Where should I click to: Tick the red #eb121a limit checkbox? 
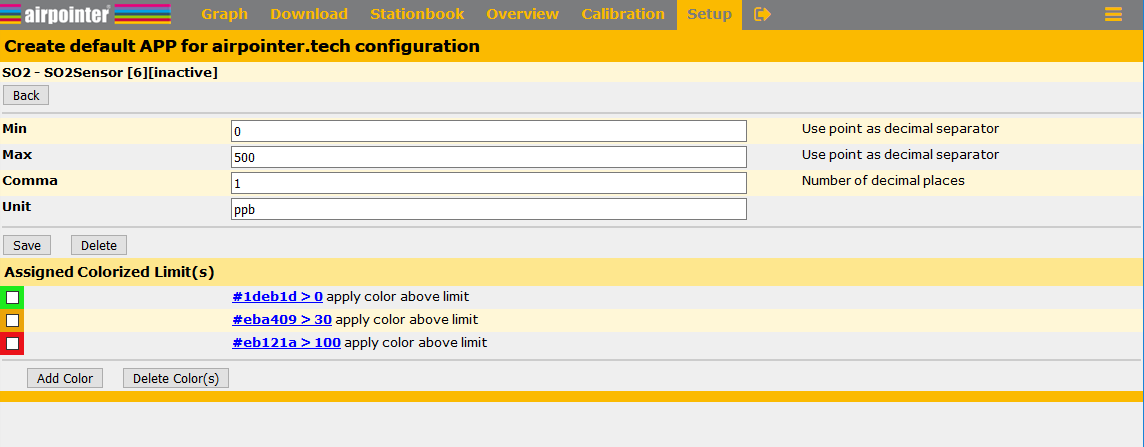[13, 343]
